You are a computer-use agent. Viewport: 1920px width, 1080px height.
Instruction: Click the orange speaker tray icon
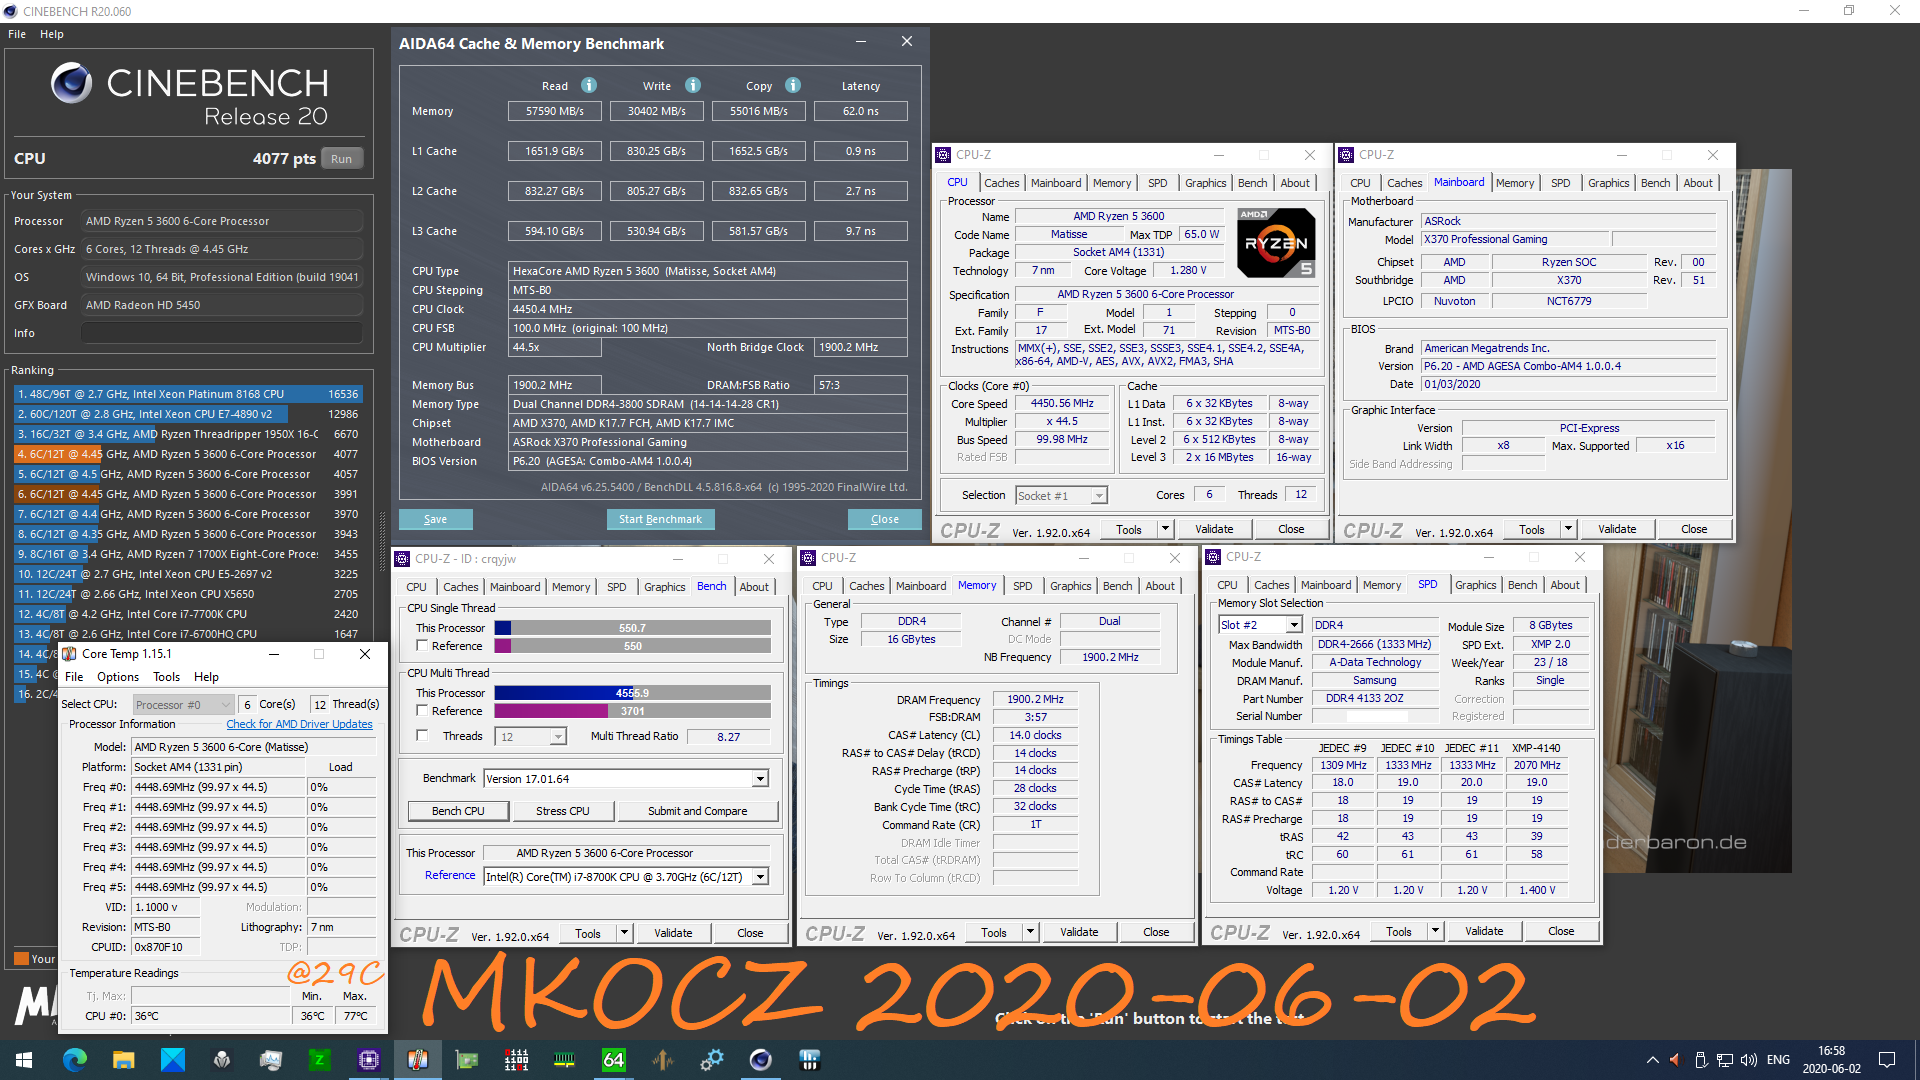coord(1677,1060)
